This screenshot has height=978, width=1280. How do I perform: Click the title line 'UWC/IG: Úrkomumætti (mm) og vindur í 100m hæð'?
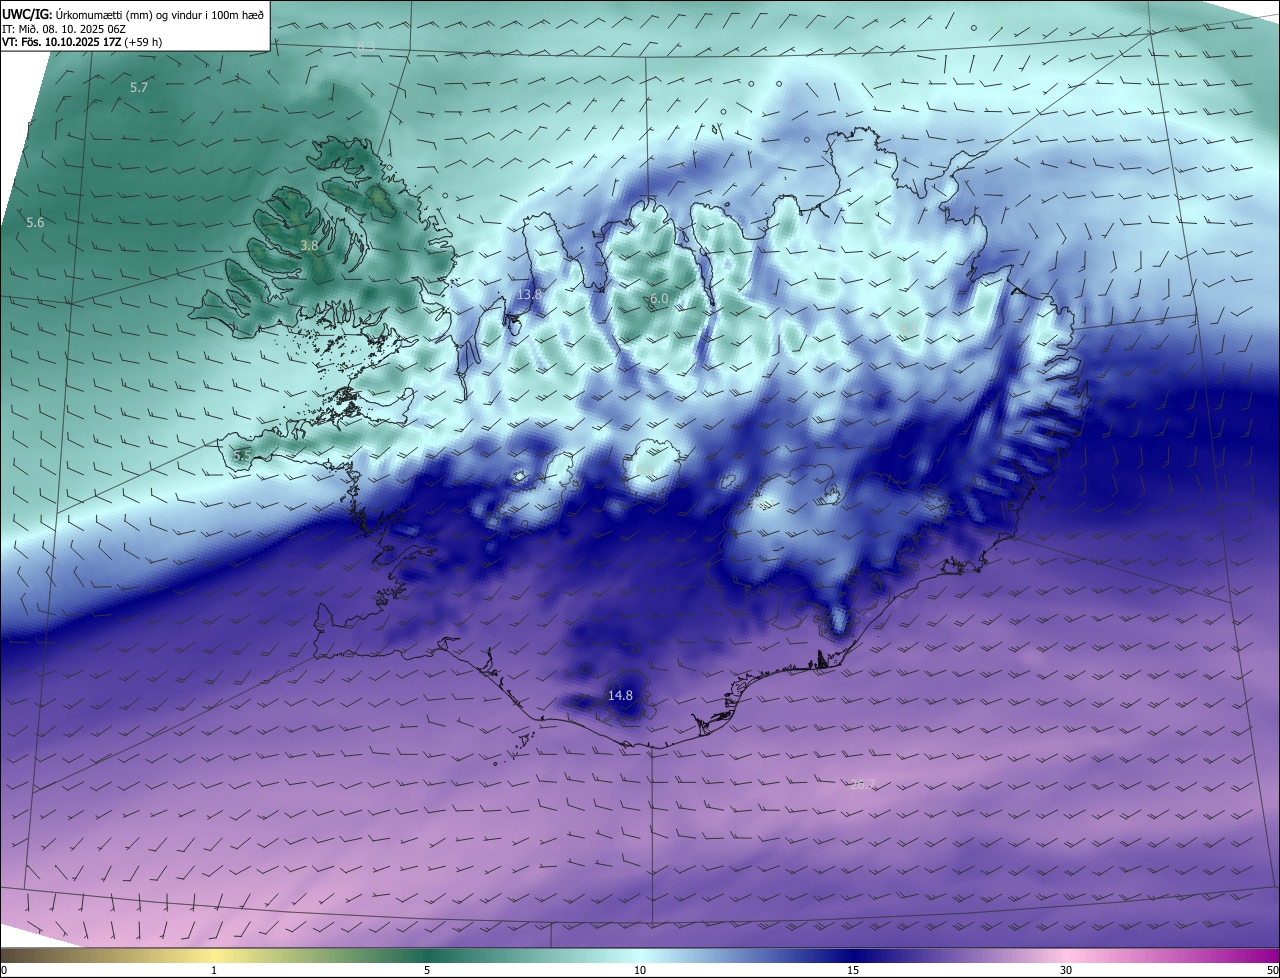tap(133, 14)
